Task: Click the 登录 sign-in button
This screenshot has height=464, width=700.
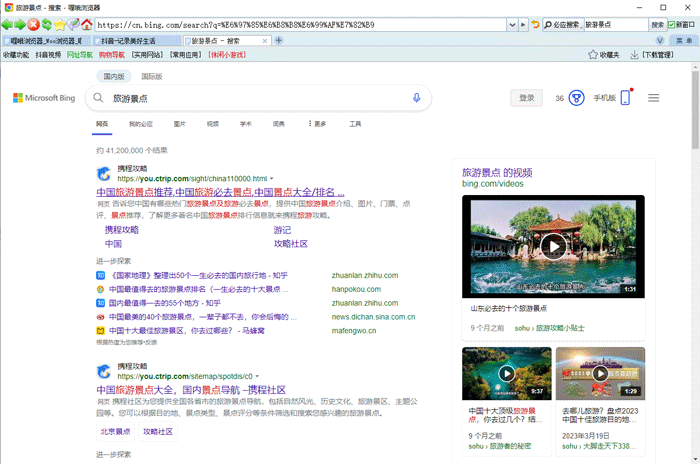Action: pos(527,98)
